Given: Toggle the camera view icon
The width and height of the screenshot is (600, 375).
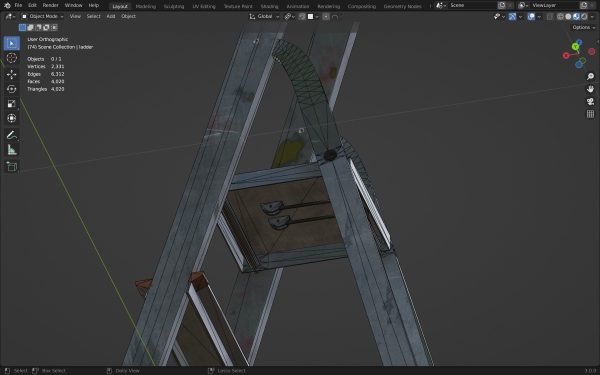Looking at the screenshot, I should click(590, 101).
